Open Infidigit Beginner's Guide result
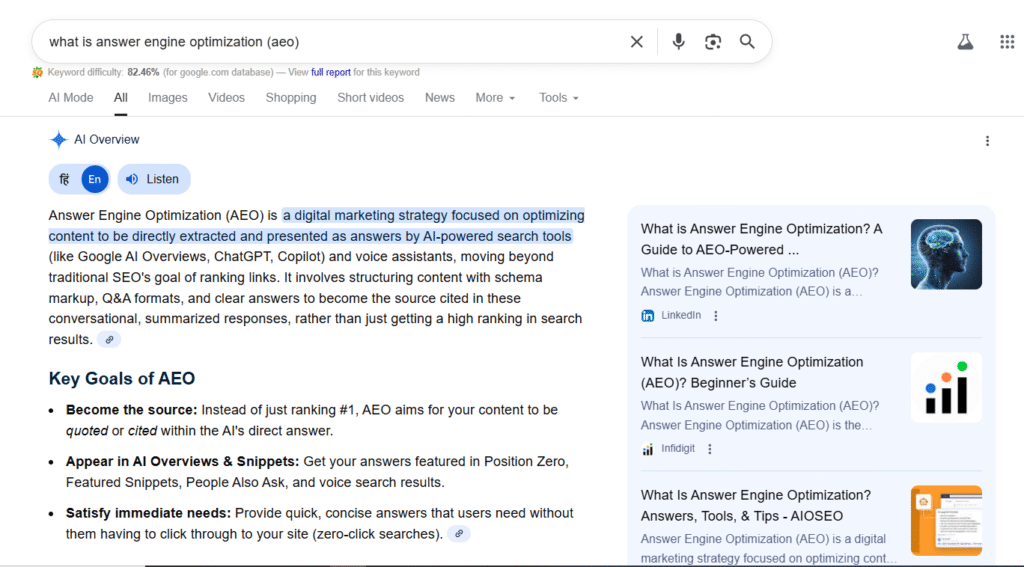Image resolution: width=1024 pixels, height=567 pixels. point(752,372)
